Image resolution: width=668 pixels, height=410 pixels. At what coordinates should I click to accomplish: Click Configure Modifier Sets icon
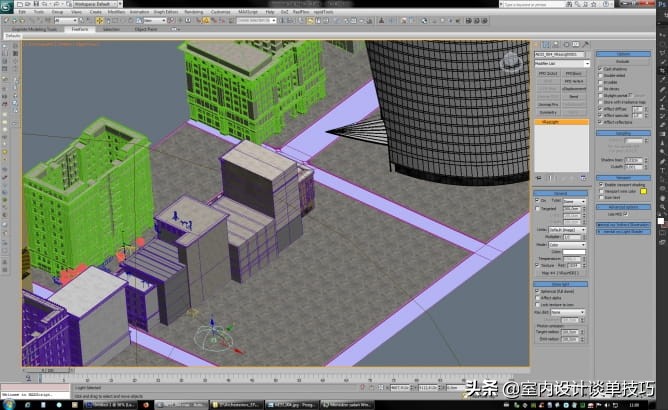click(x=583, y=180)
